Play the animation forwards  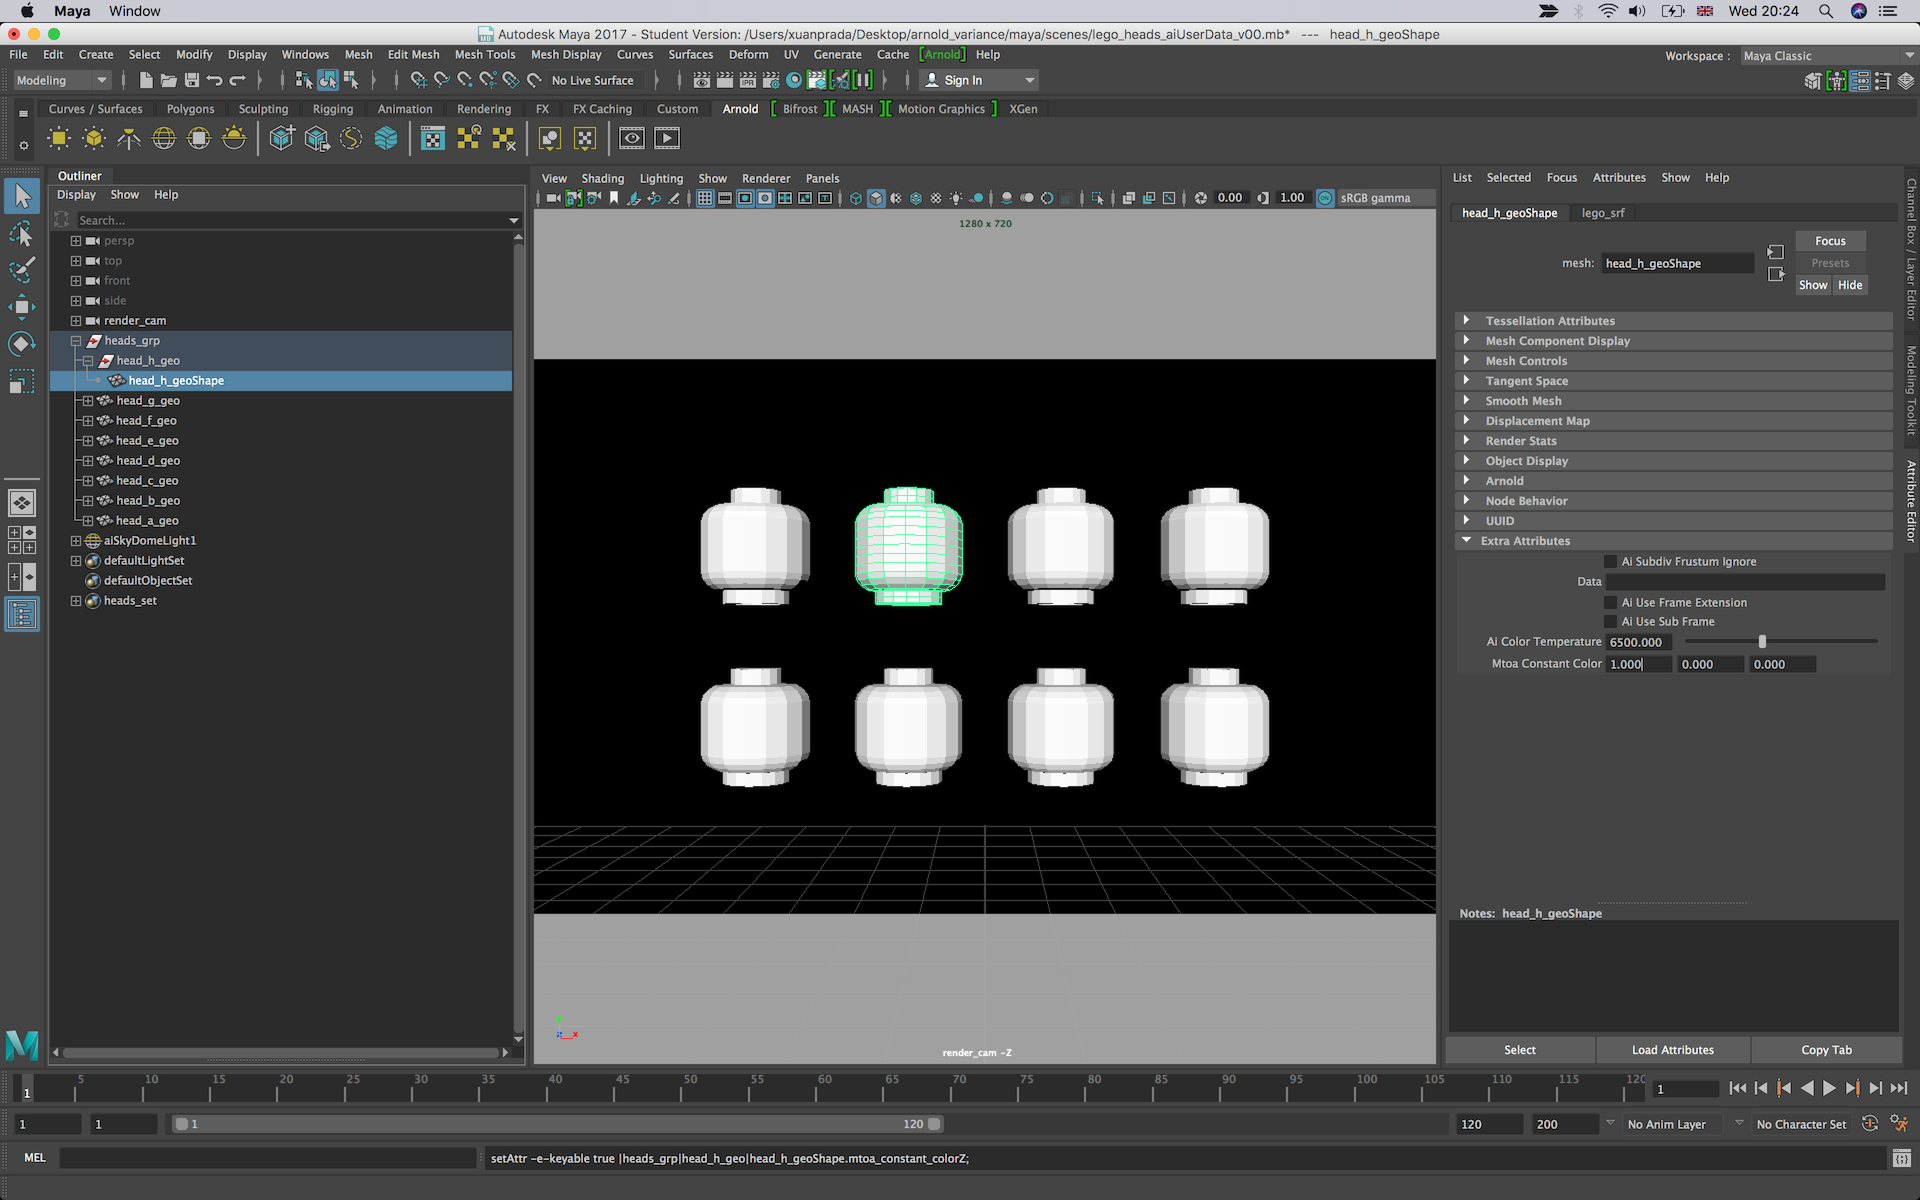[1829, 1088]
